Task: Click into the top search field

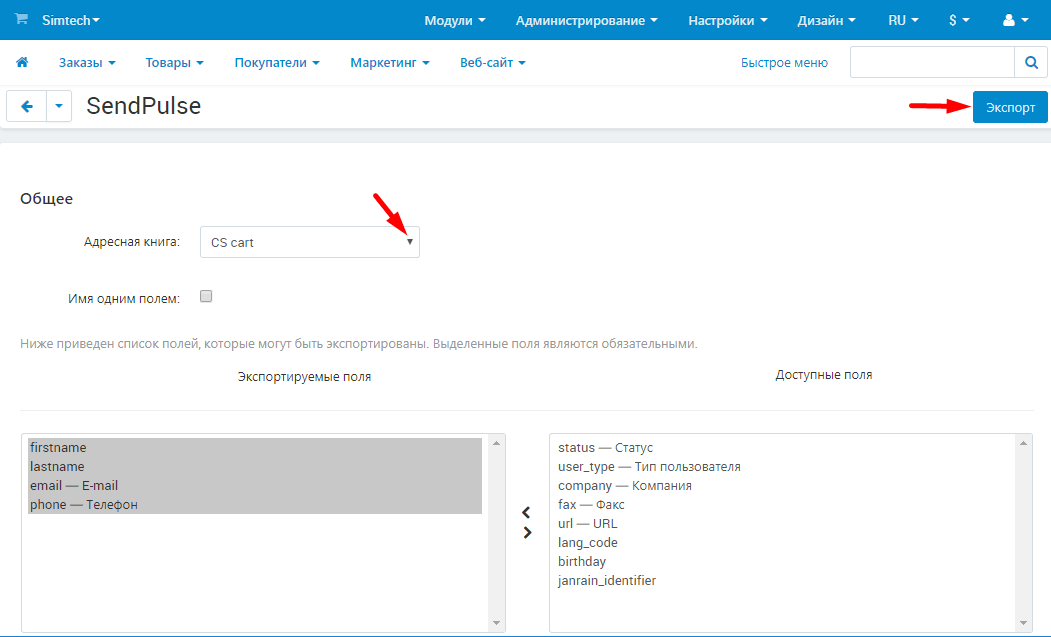Action: coord(931,62)
